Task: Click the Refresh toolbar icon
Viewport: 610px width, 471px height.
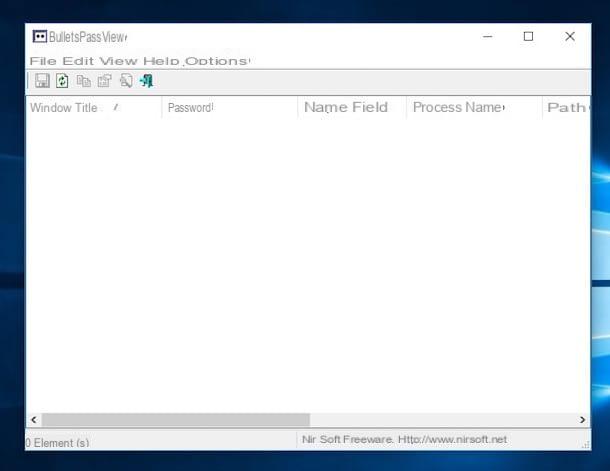Action: 62,81
